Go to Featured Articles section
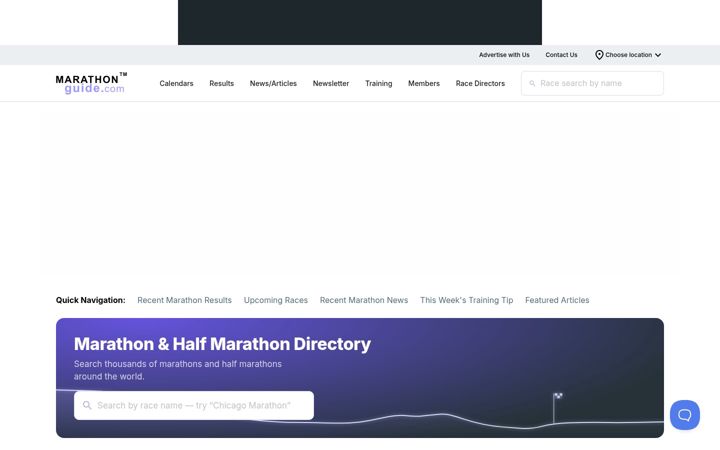 pyautogui.click(x=557, y=300)
